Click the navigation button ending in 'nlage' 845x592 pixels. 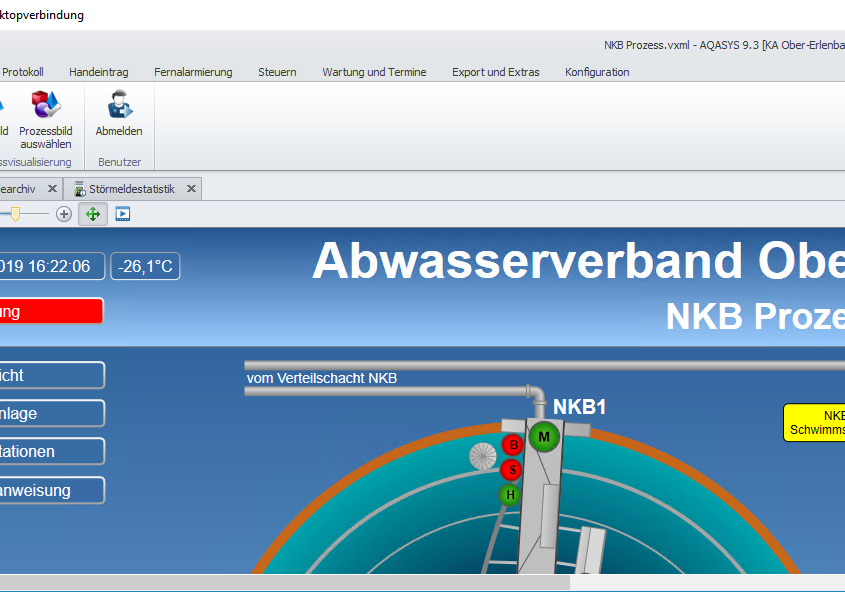click(51, 413)
